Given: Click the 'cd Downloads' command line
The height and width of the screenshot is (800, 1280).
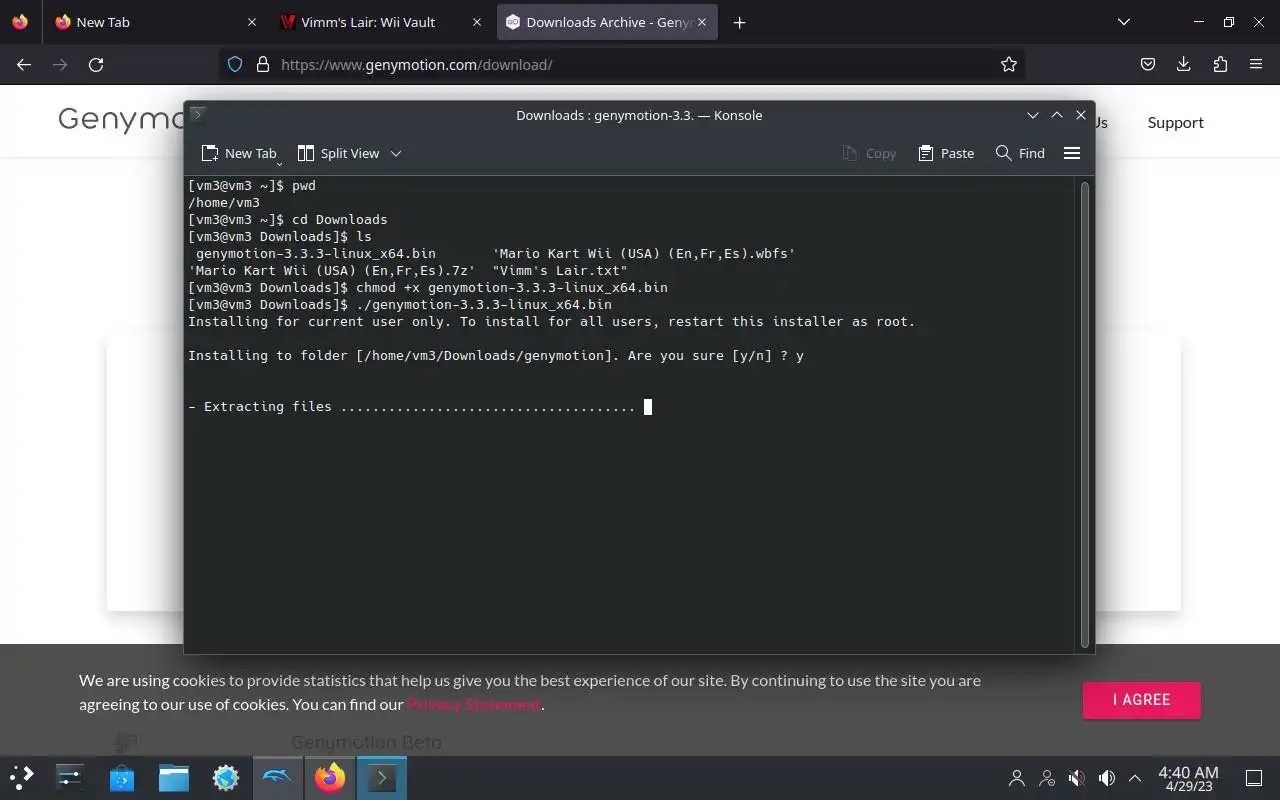Looking at the screenshot, I should [x=288, y=219].
